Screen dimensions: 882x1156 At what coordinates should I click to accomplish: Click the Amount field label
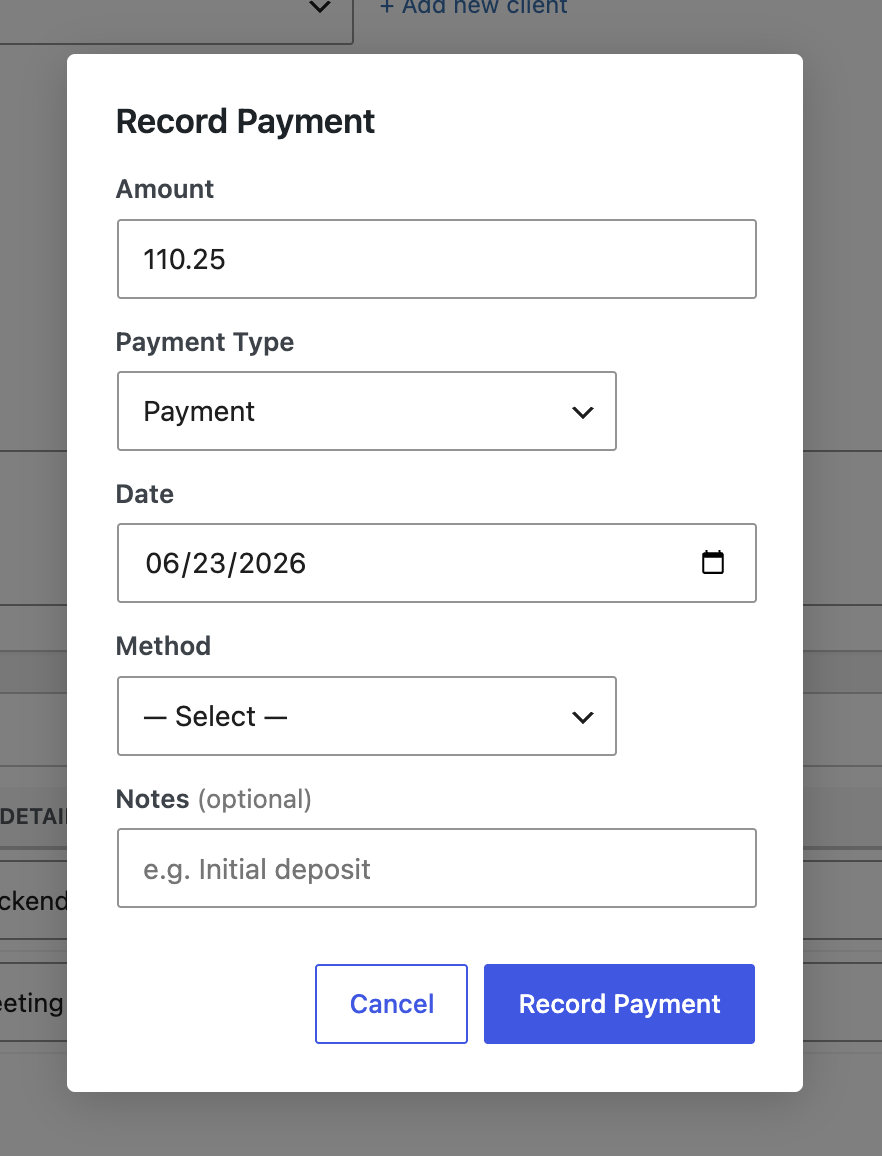pos(164,189)
